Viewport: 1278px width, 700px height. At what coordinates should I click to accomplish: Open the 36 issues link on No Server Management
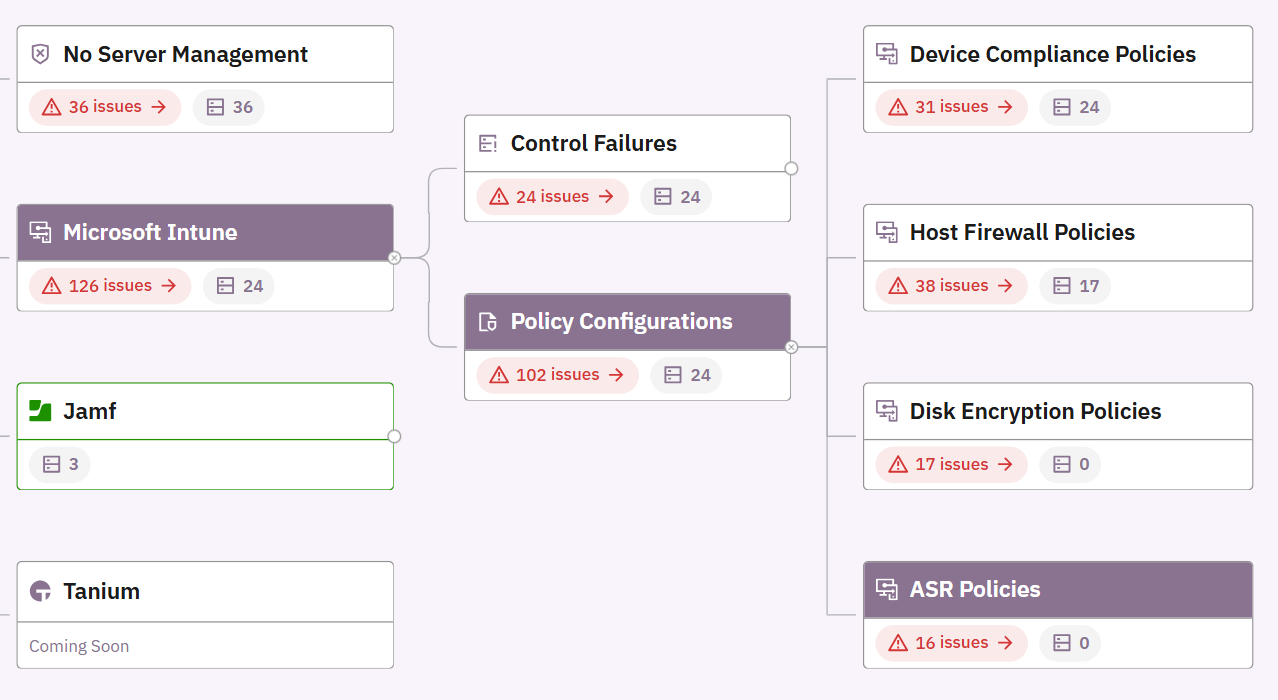click(104, 107)
